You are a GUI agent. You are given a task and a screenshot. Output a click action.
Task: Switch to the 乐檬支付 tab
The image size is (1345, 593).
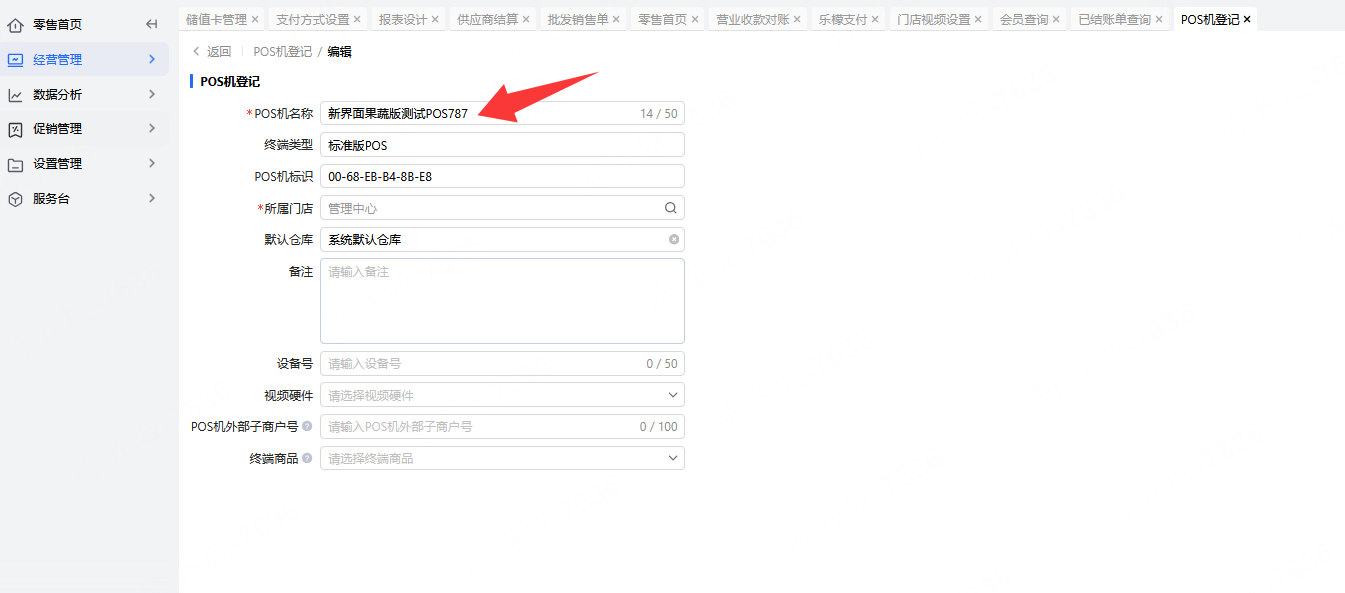843,19
